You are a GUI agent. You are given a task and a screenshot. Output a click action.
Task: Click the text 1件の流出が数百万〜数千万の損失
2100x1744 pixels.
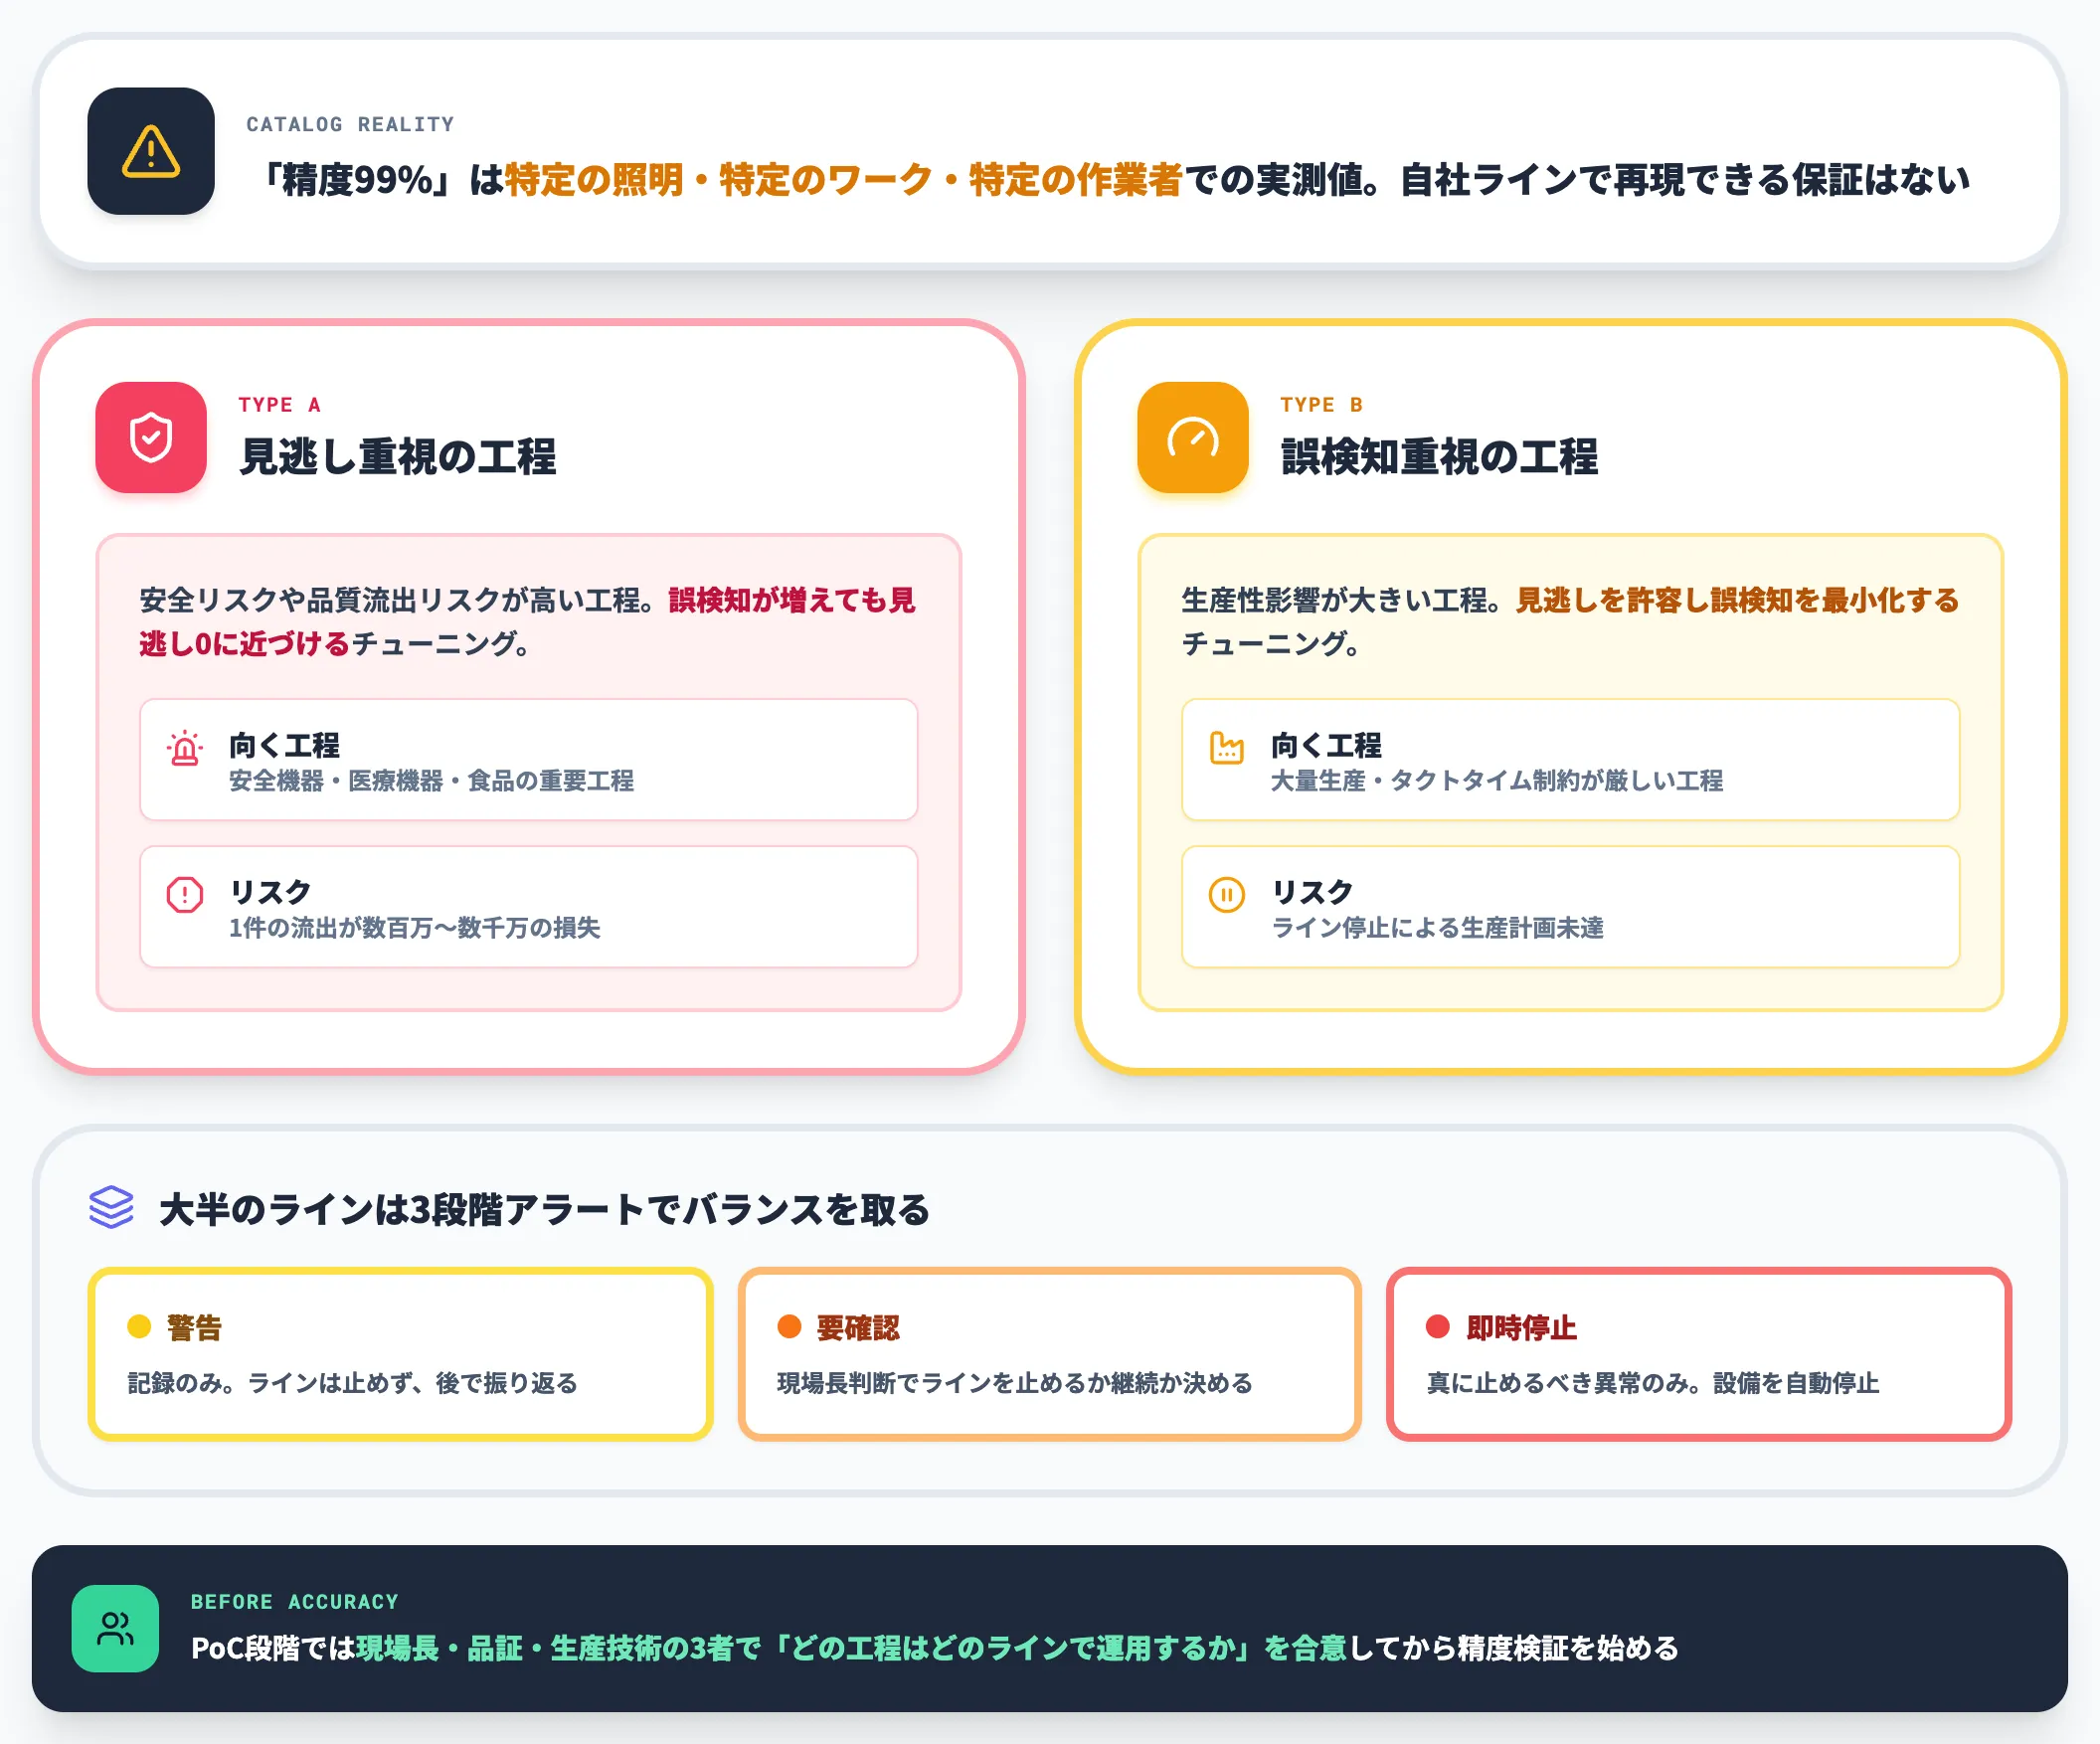[415, 928]
